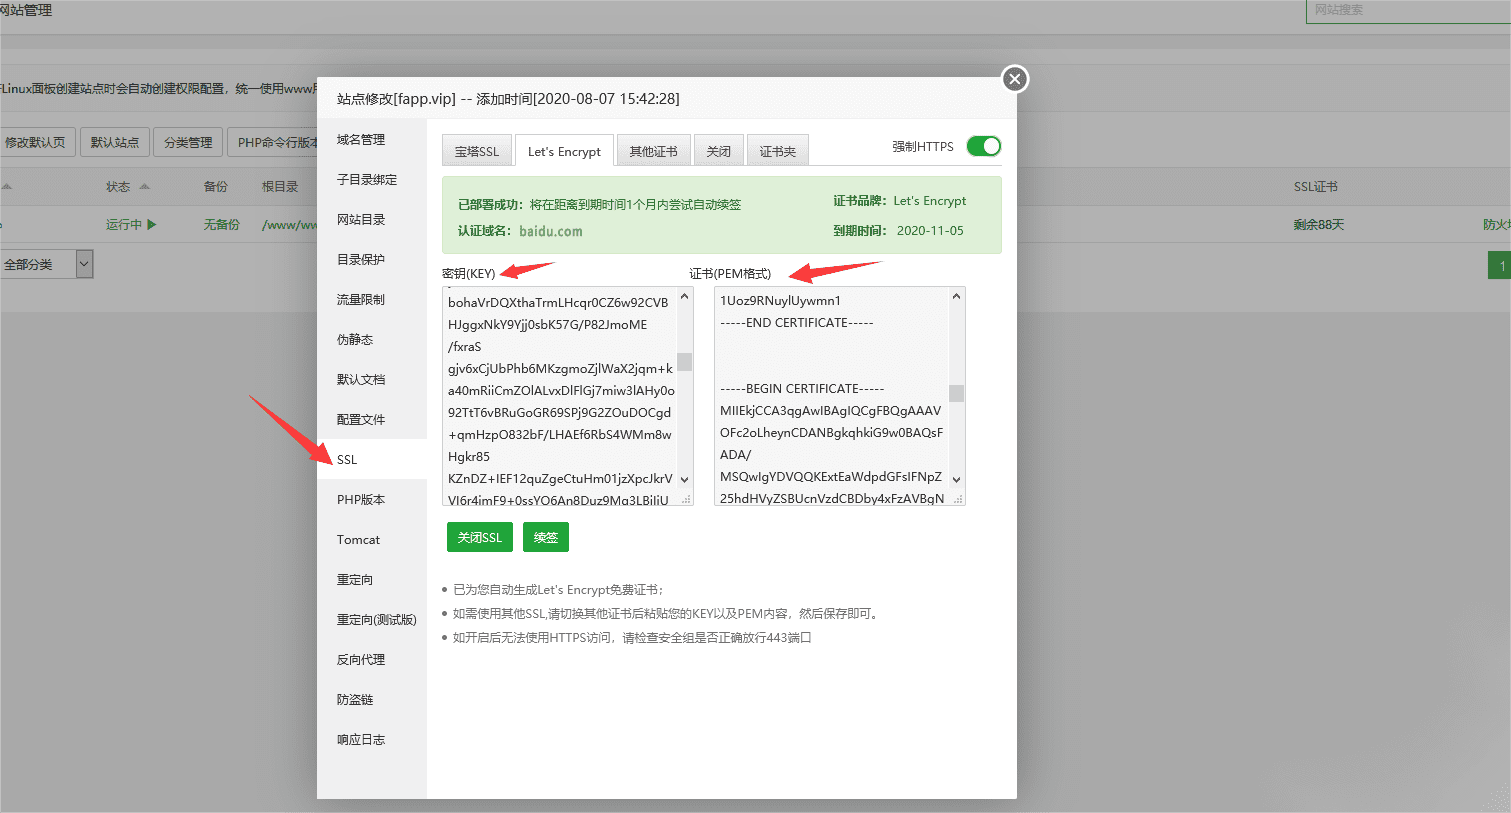Click the 关闭SSL button

click(479, 537)
